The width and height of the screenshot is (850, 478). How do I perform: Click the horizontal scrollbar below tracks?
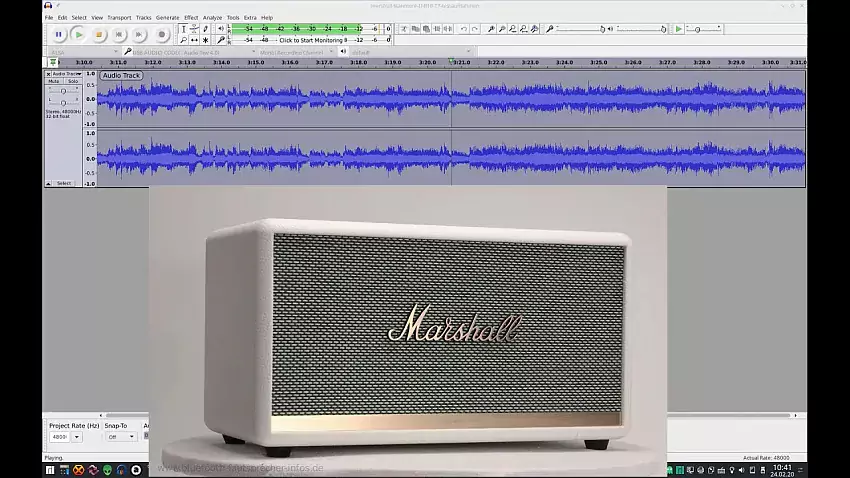pos(448,416)
